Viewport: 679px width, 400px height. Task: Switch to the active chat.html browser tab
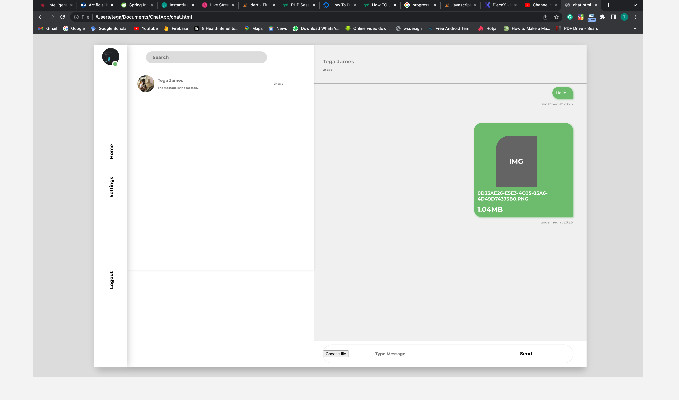(581, 5)
